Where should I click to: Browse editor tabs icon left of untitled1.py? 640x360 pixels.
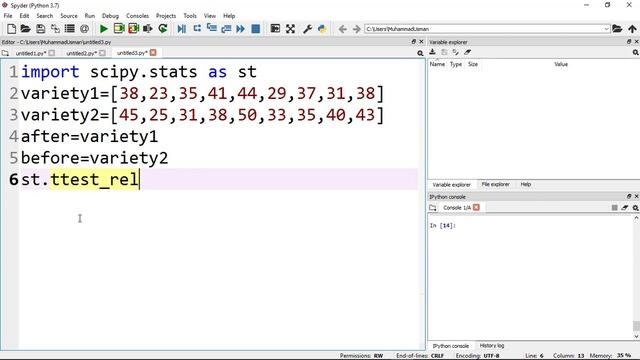coord(5,53)
